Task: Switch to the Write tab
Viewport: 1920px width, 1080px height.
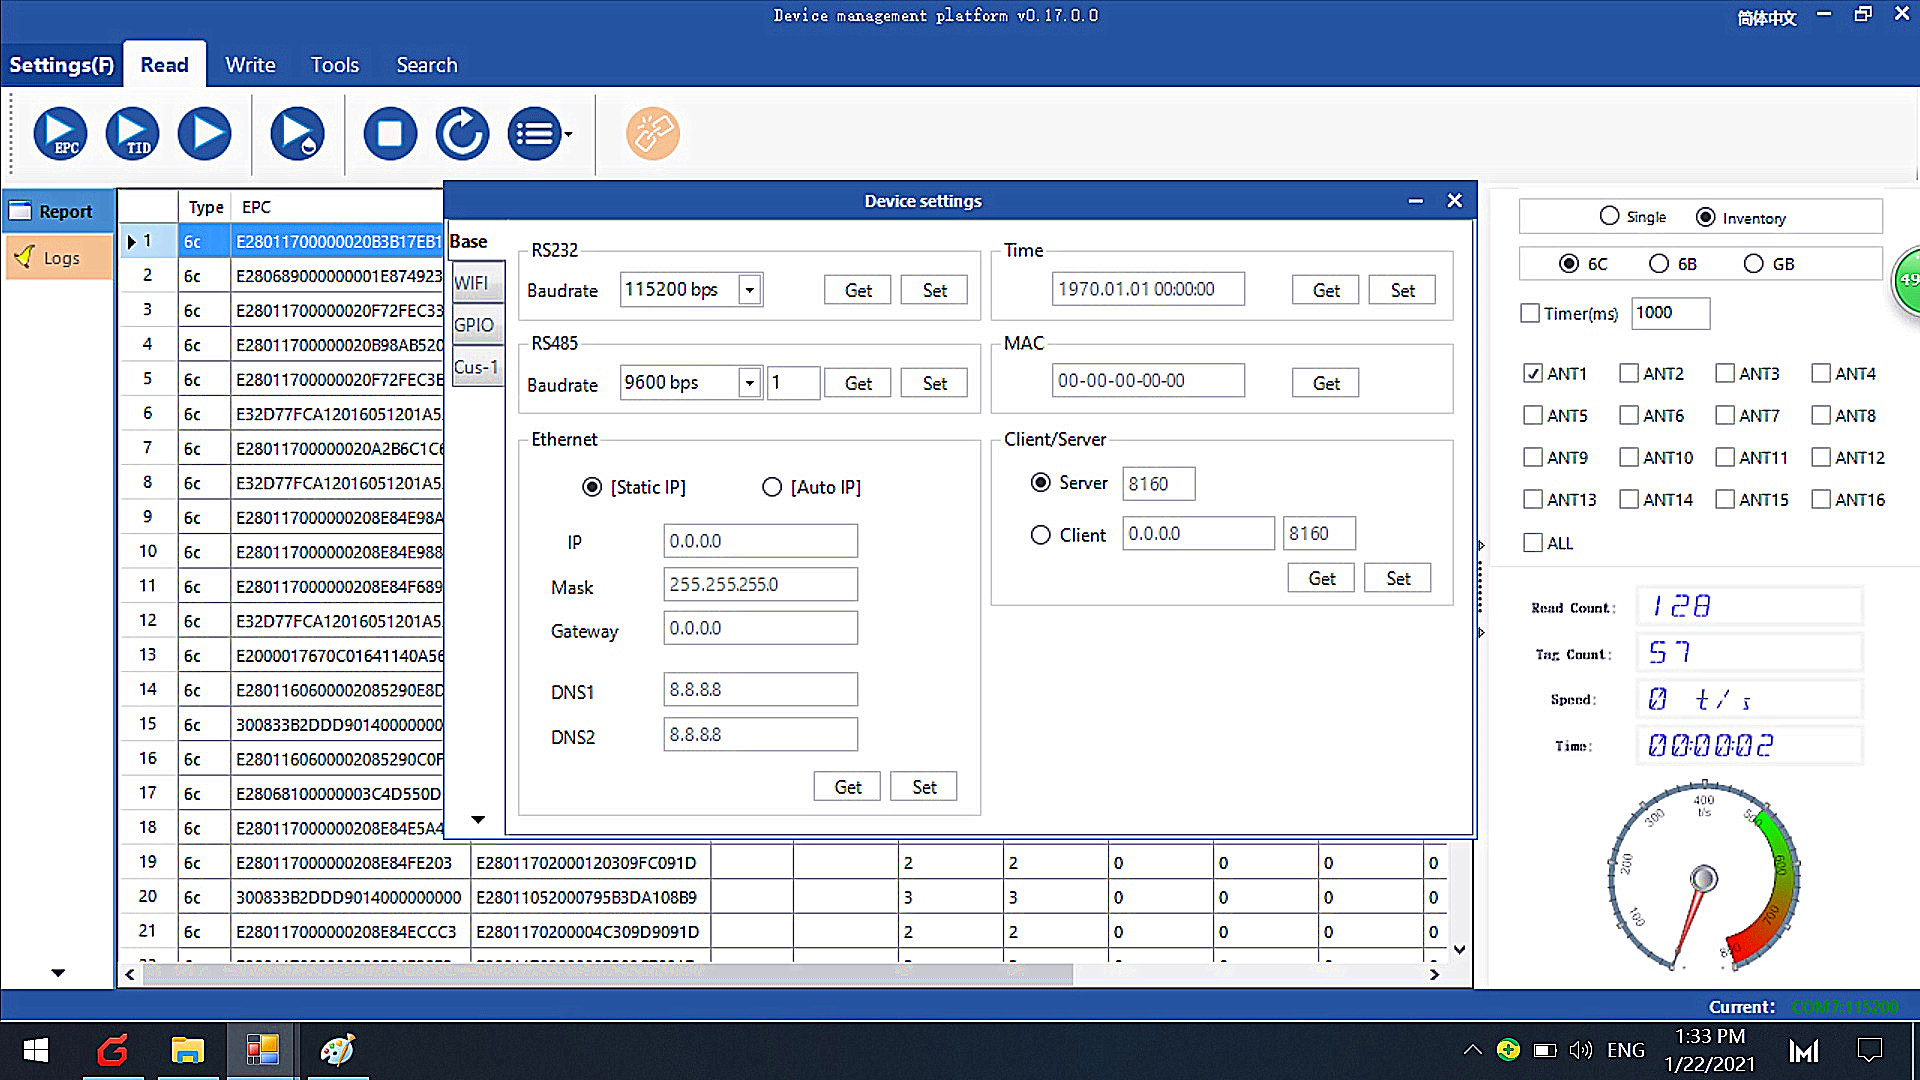Action: point(251,63)
